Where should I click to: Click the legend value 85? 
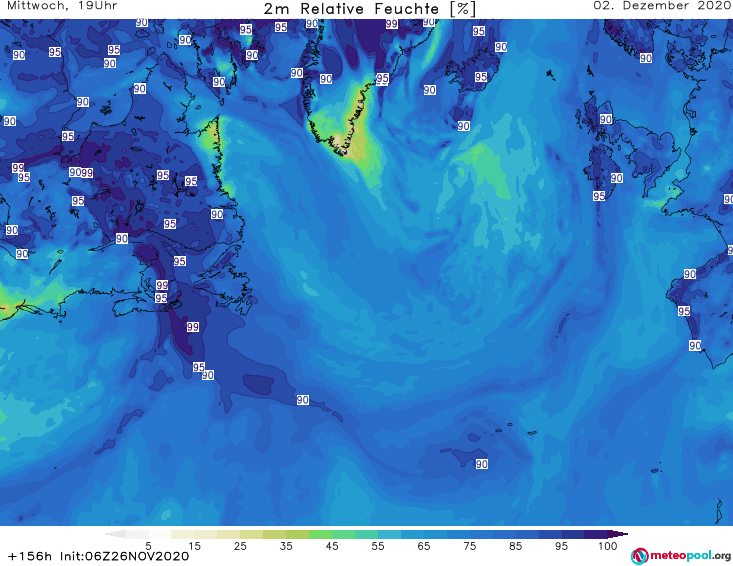pyautogui.click(x=515, y=546)
